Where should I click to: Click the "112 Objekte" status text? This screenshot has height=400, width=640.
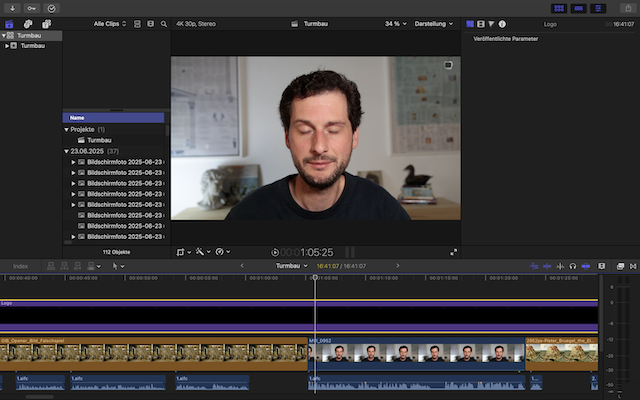(x=116, y=252)
